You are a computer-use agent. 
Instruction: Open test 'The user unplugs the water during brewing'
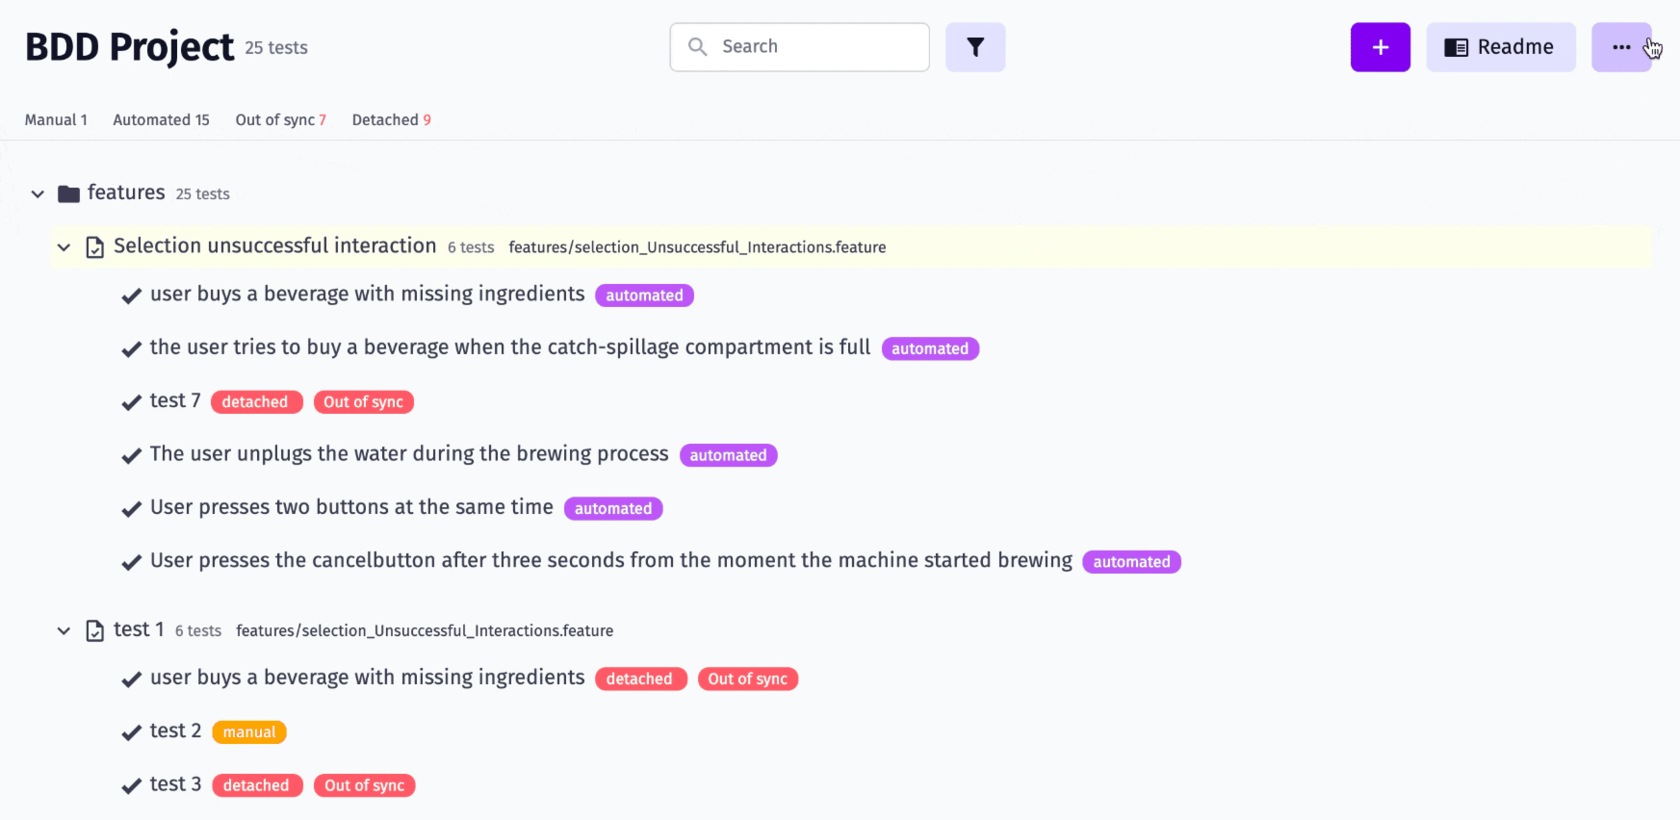point(409,454)
